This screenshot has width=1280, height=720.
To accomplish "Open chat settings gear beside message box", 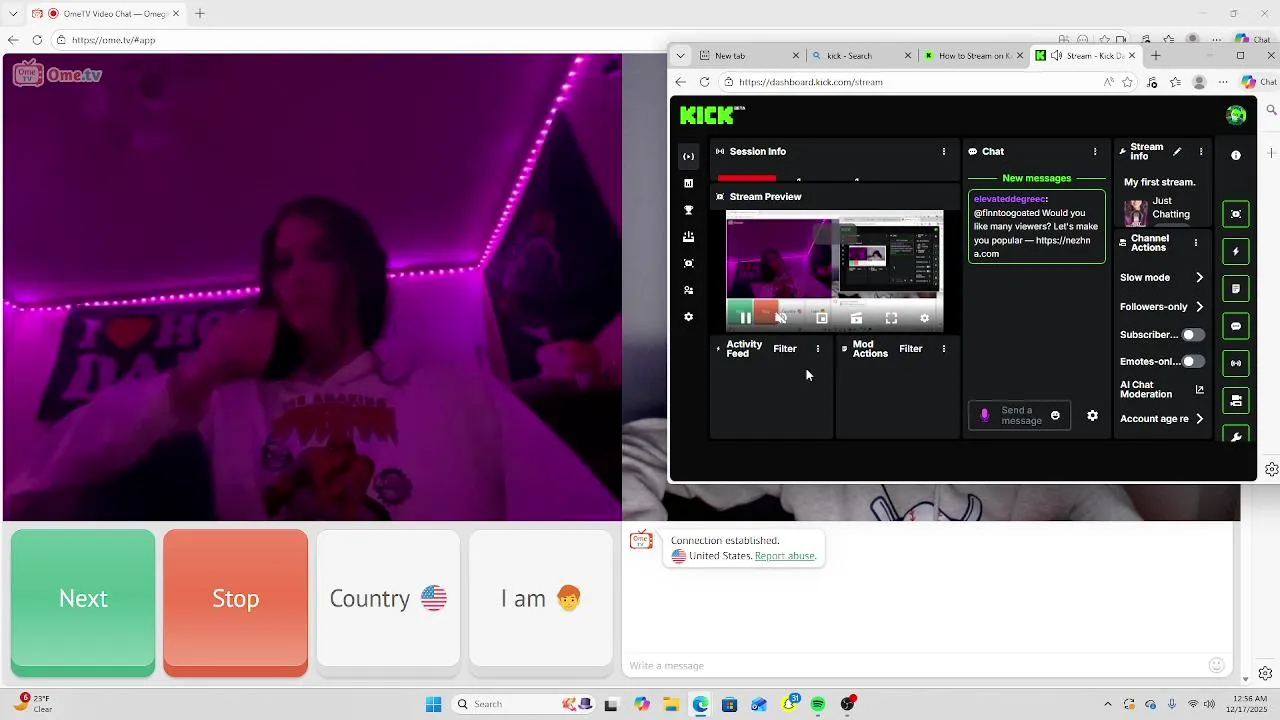I will [1092, 415].
